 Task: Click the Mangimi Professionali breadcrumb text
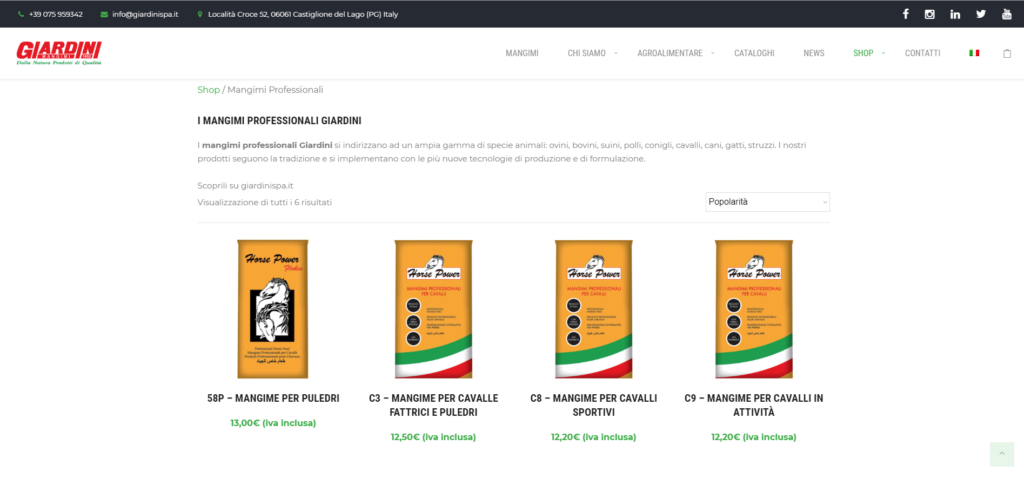tap(275, 90)
